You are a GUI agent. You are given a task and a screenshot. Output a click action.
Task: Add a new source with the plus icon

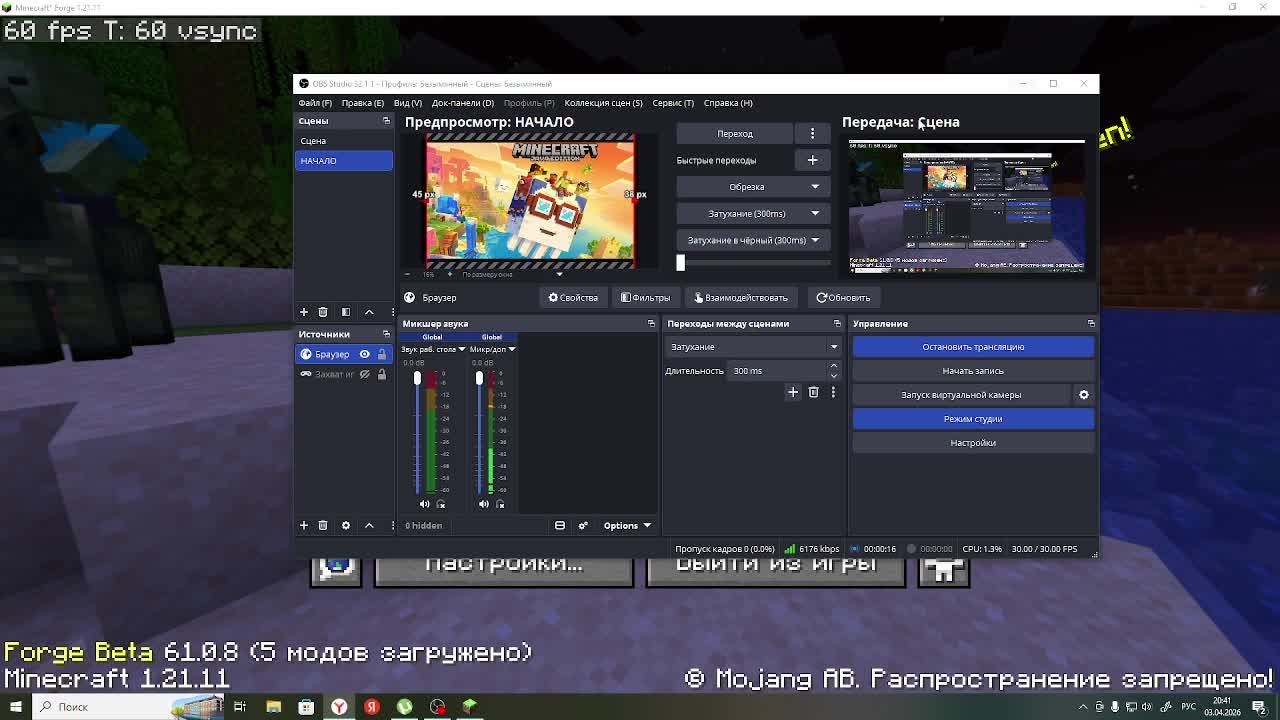tap(304, 525)
